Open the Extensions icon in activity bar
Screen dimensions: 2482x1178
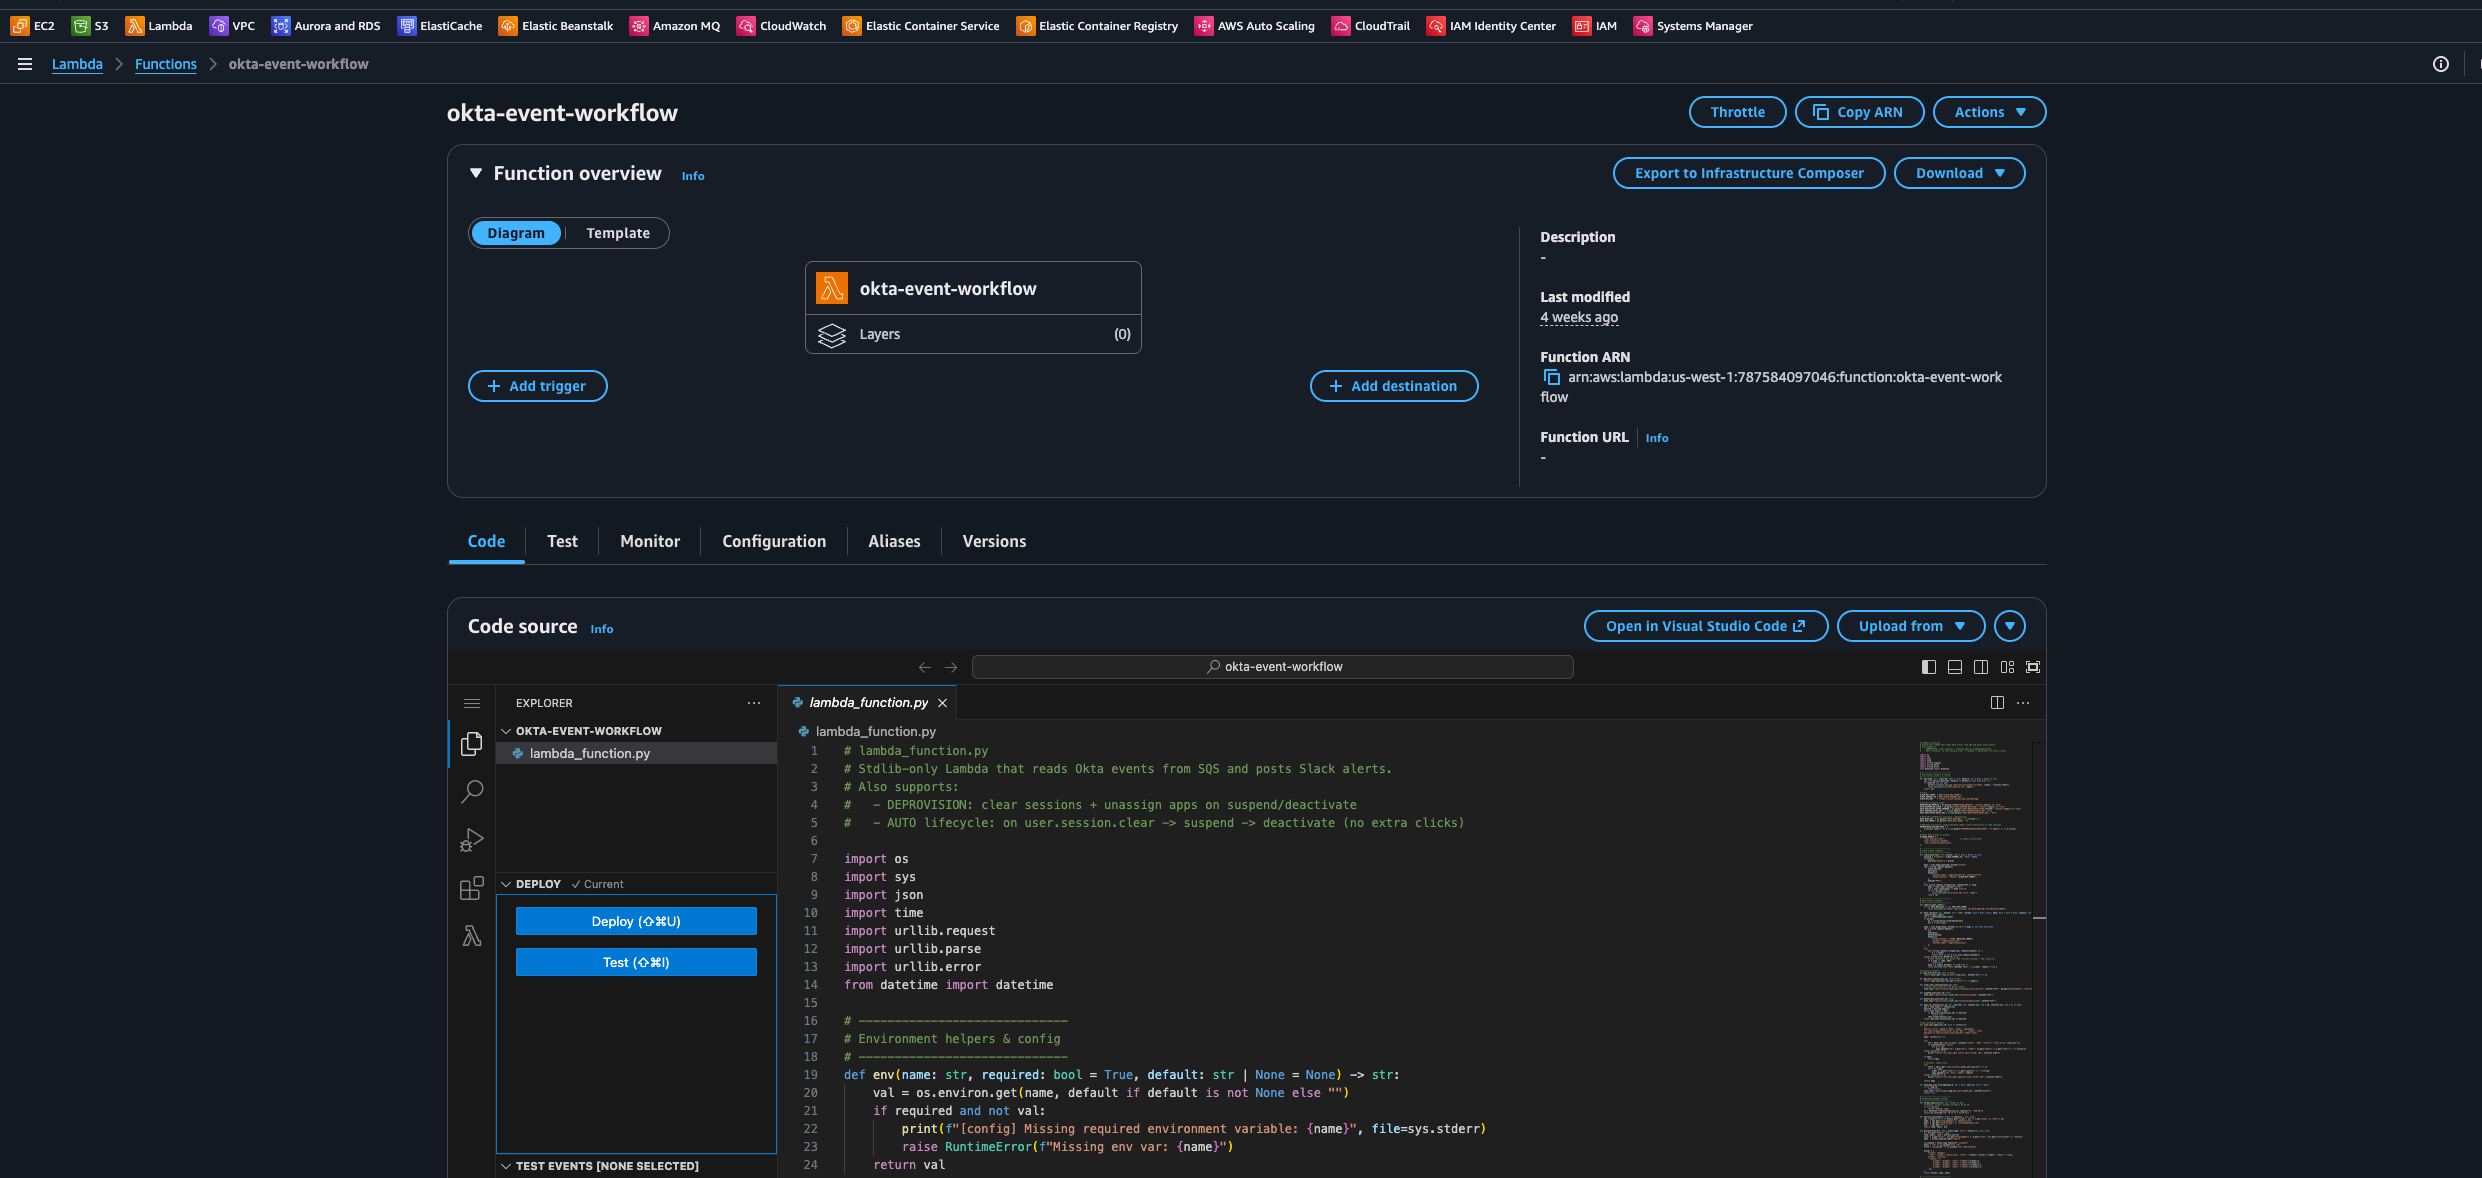coord(472,888)
